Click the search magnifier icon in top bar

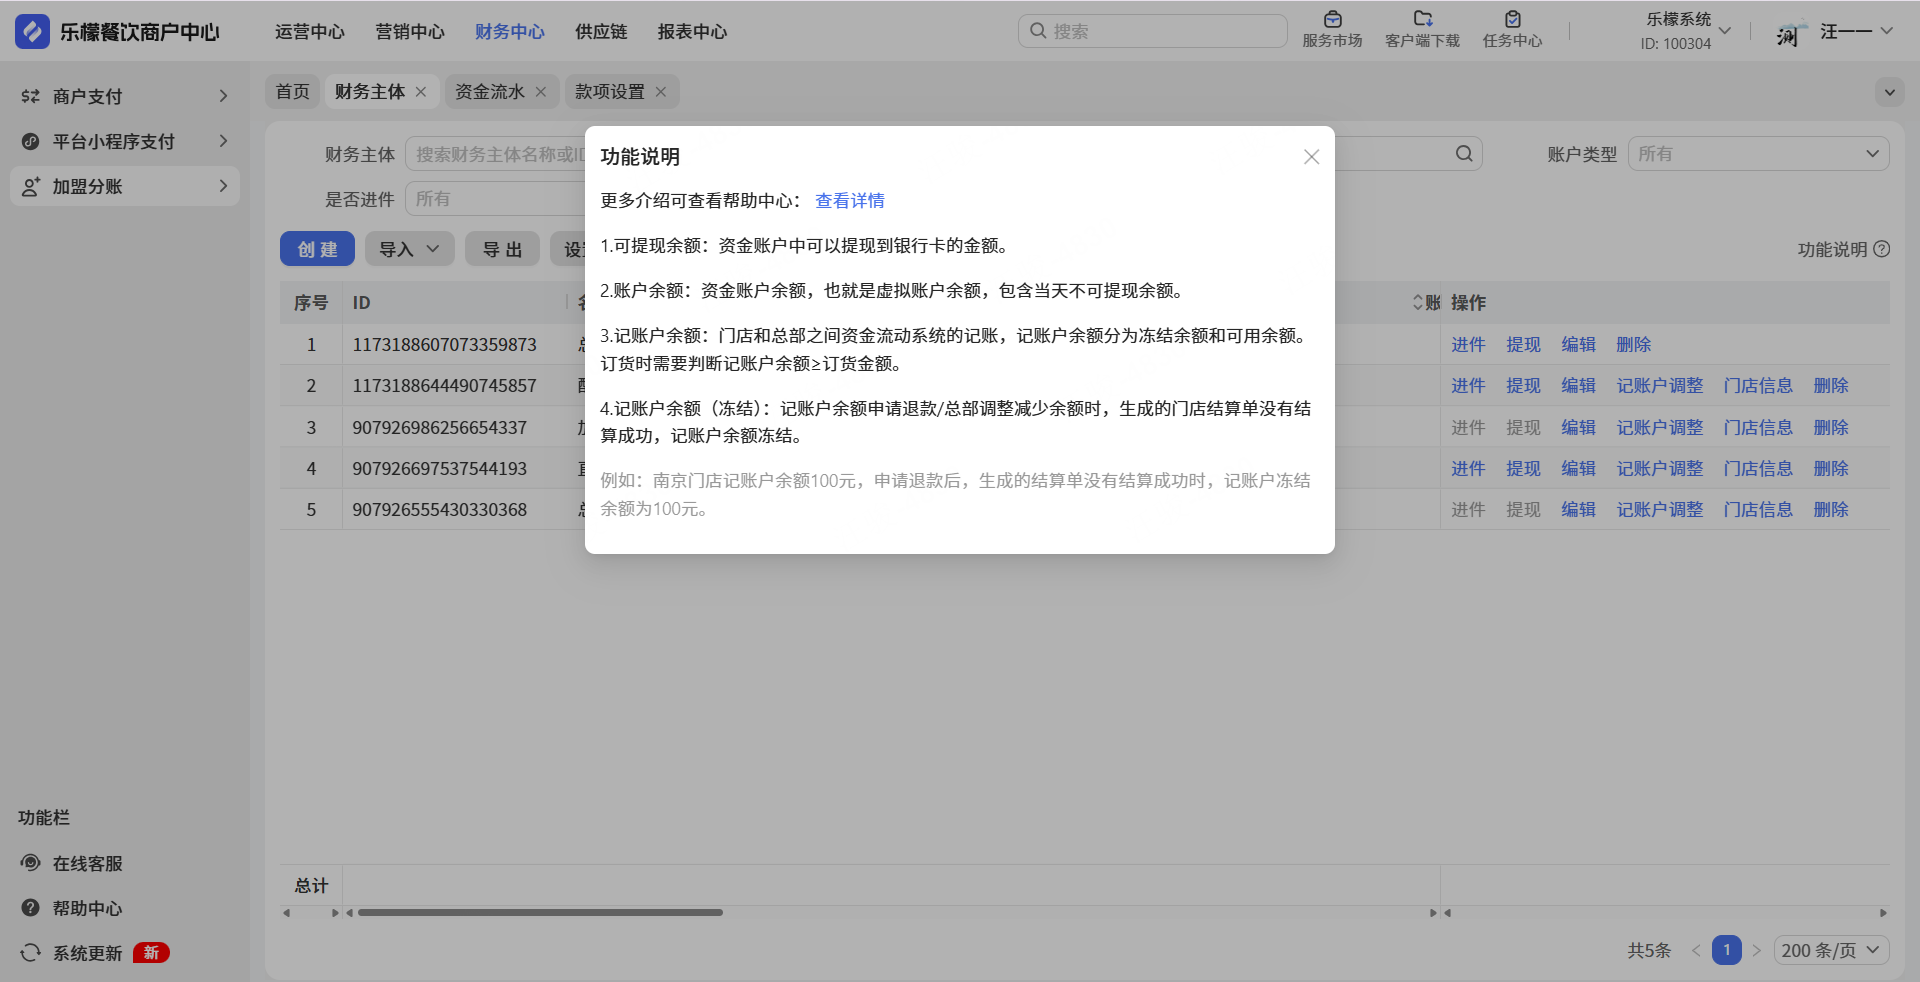coord(1038,31)
